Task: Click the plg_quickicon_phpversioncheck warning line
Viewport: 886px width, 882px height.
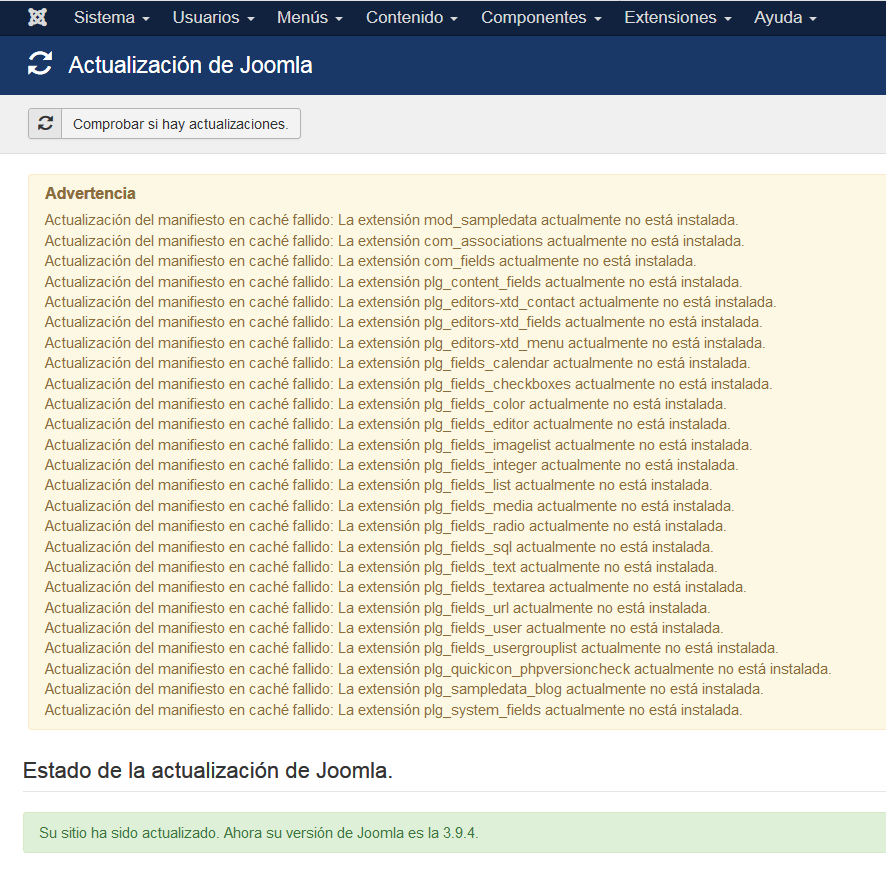Action: pos(438,669)
